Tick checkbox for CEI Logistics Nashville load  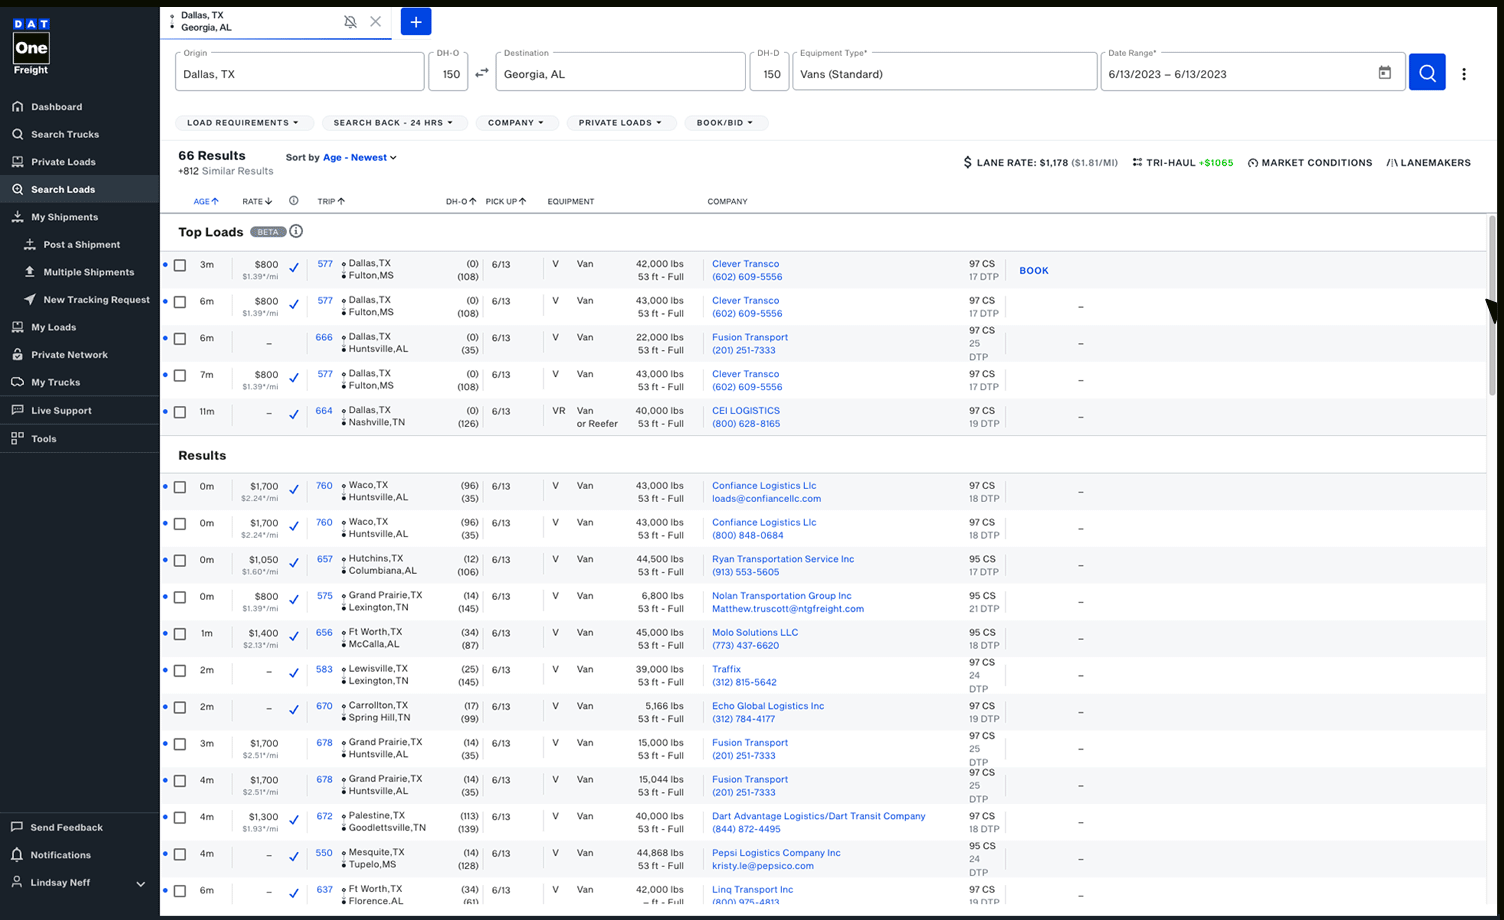pyautogui.click(x=180, y=412)
